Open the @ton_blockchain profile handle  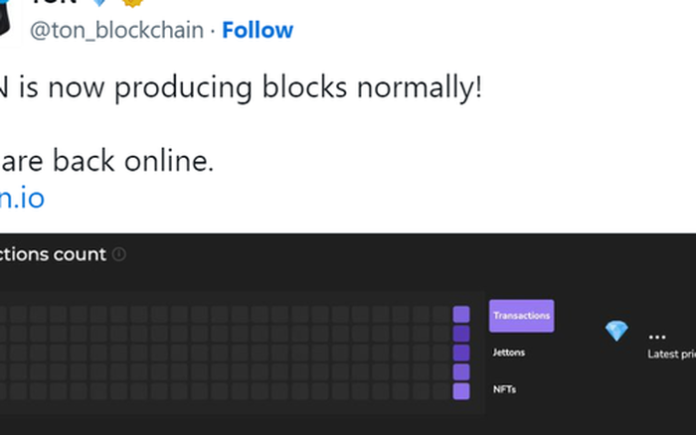(117, 31)
